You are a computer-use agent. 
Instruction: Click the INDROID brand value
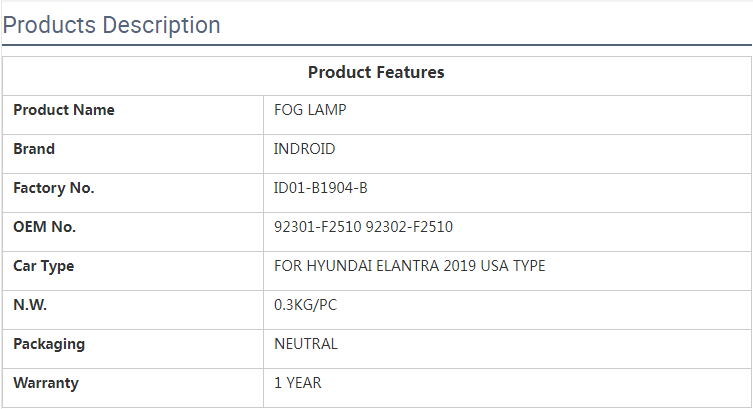point(305,149)
